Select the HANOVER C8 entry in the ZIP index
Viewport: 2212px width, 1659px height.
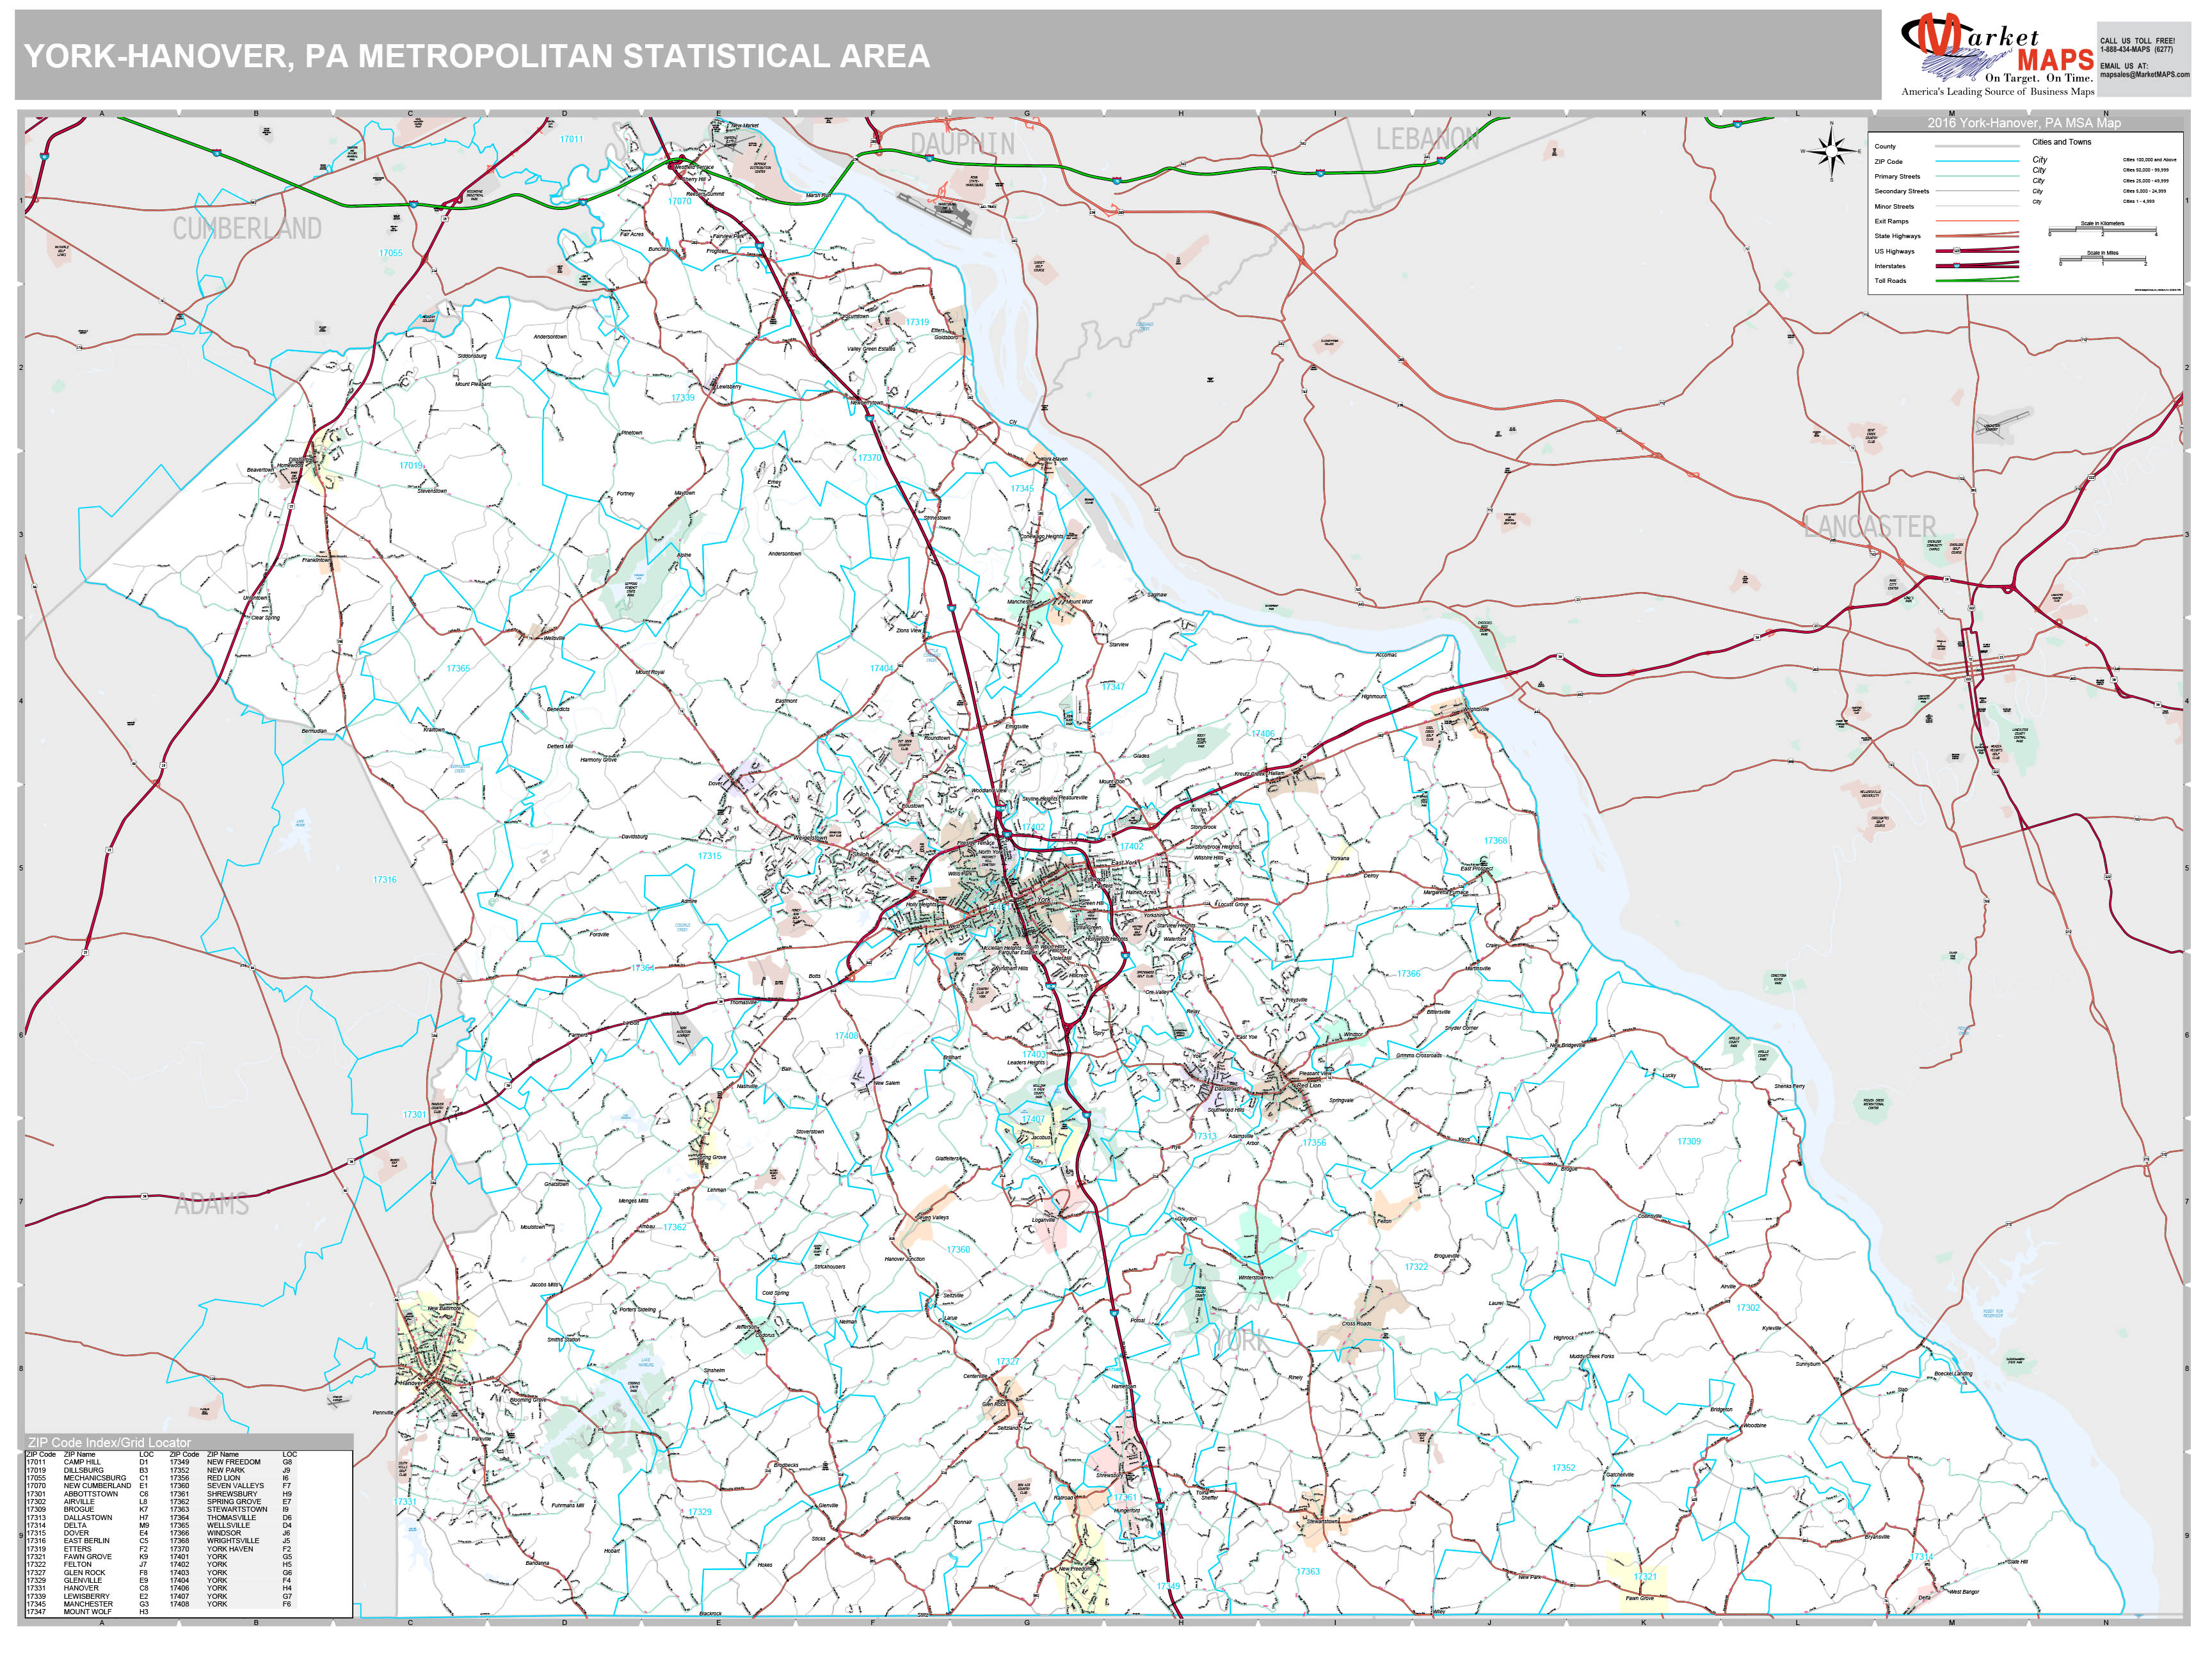click(81, 1588)
